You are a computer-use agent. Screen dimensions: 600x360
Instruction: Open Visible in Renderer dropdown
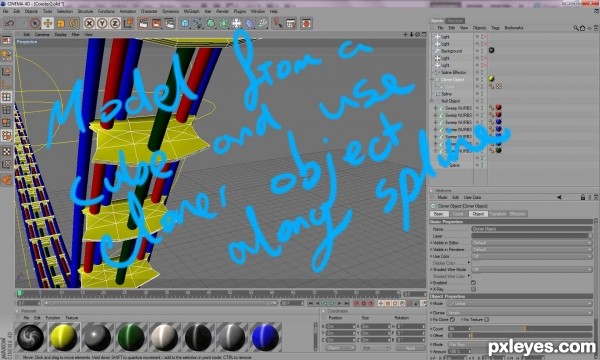tap(532, 249)
